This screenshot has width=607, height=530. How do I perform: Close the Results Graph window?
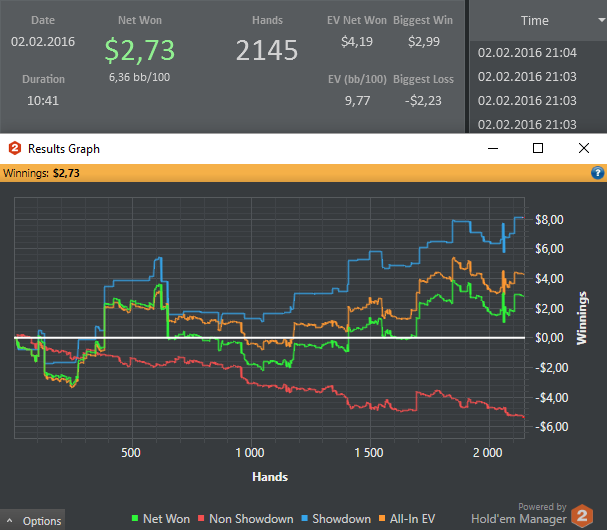[x=584, y=148]
